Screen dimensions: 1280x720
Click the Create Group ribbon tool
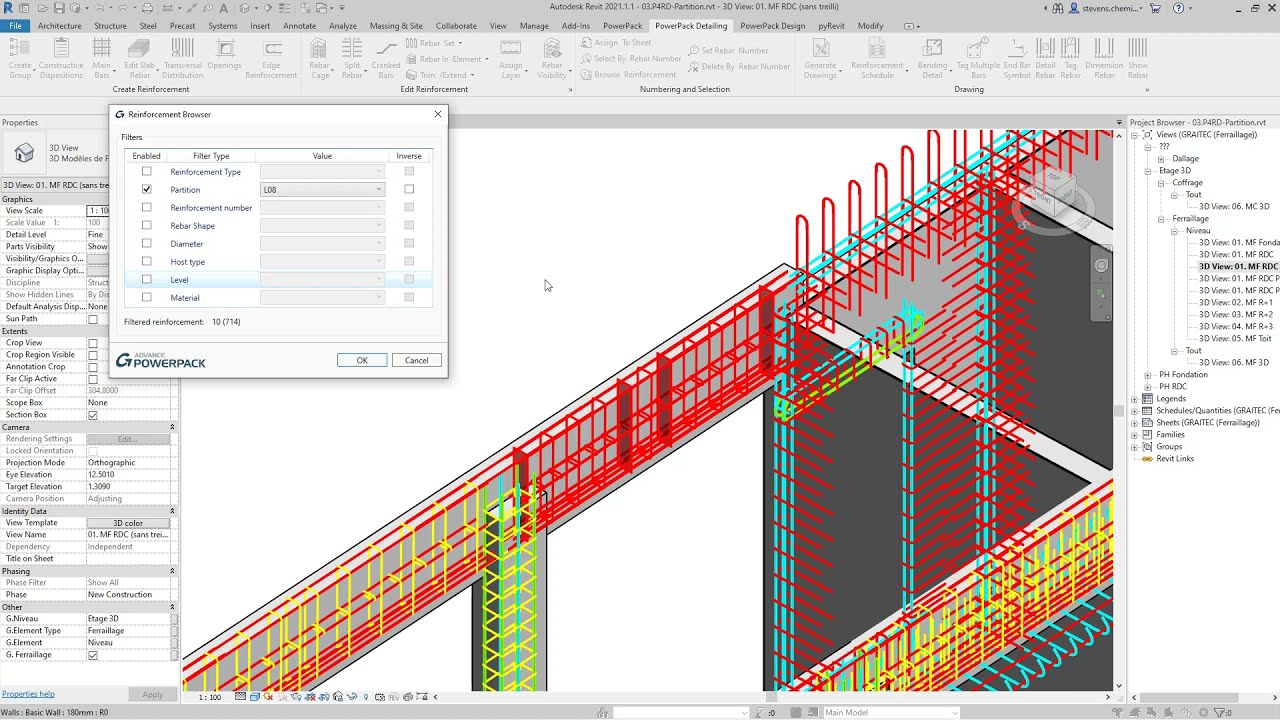(20, 58)
